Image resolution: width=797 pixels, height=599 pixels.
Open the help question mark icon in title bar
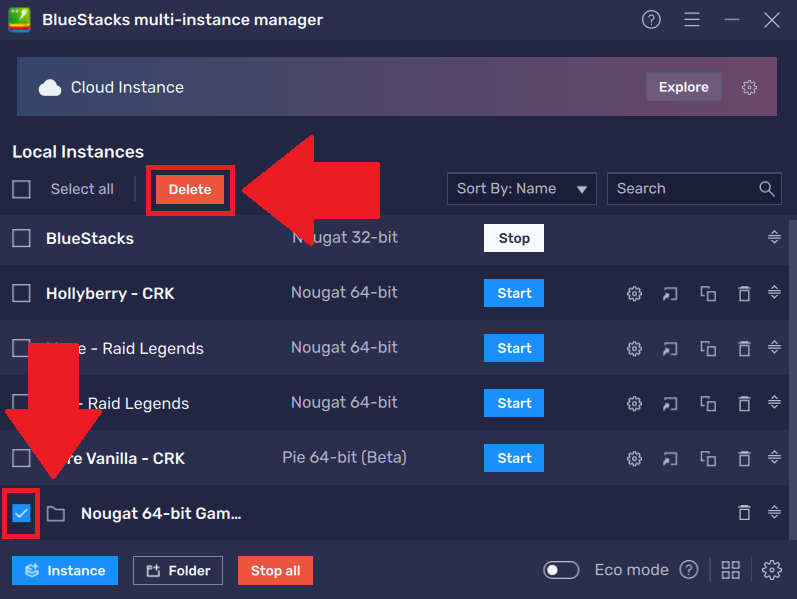pyautogui.click(x=651, y=20)
